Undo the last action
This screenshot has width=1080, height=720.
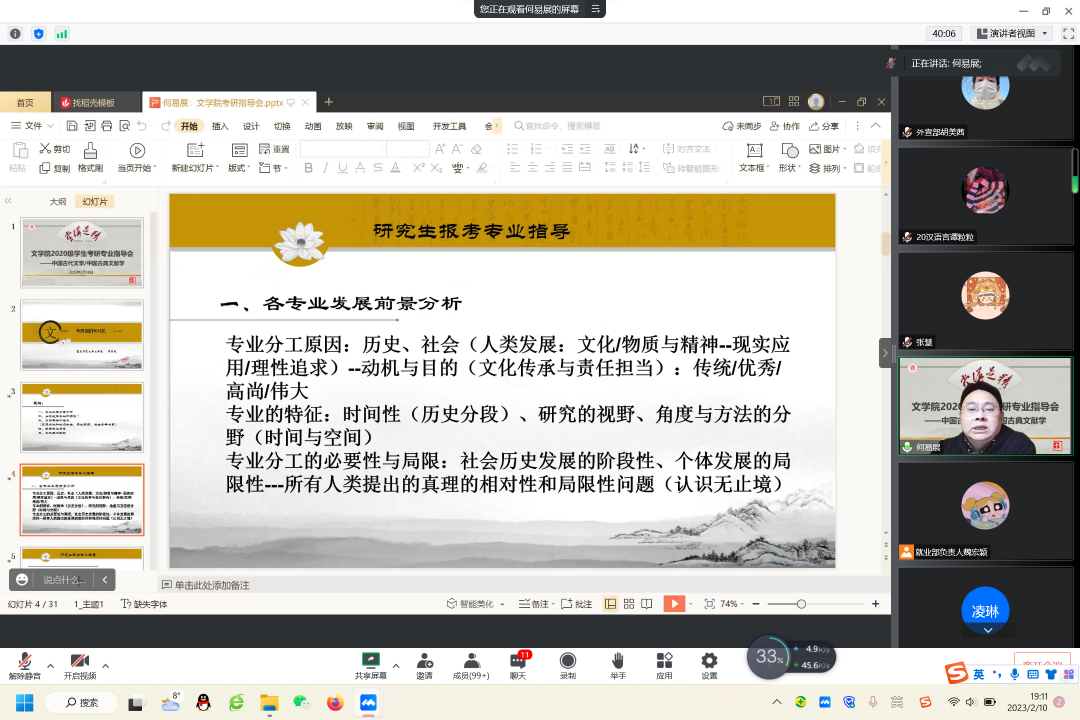click(142, 125)
